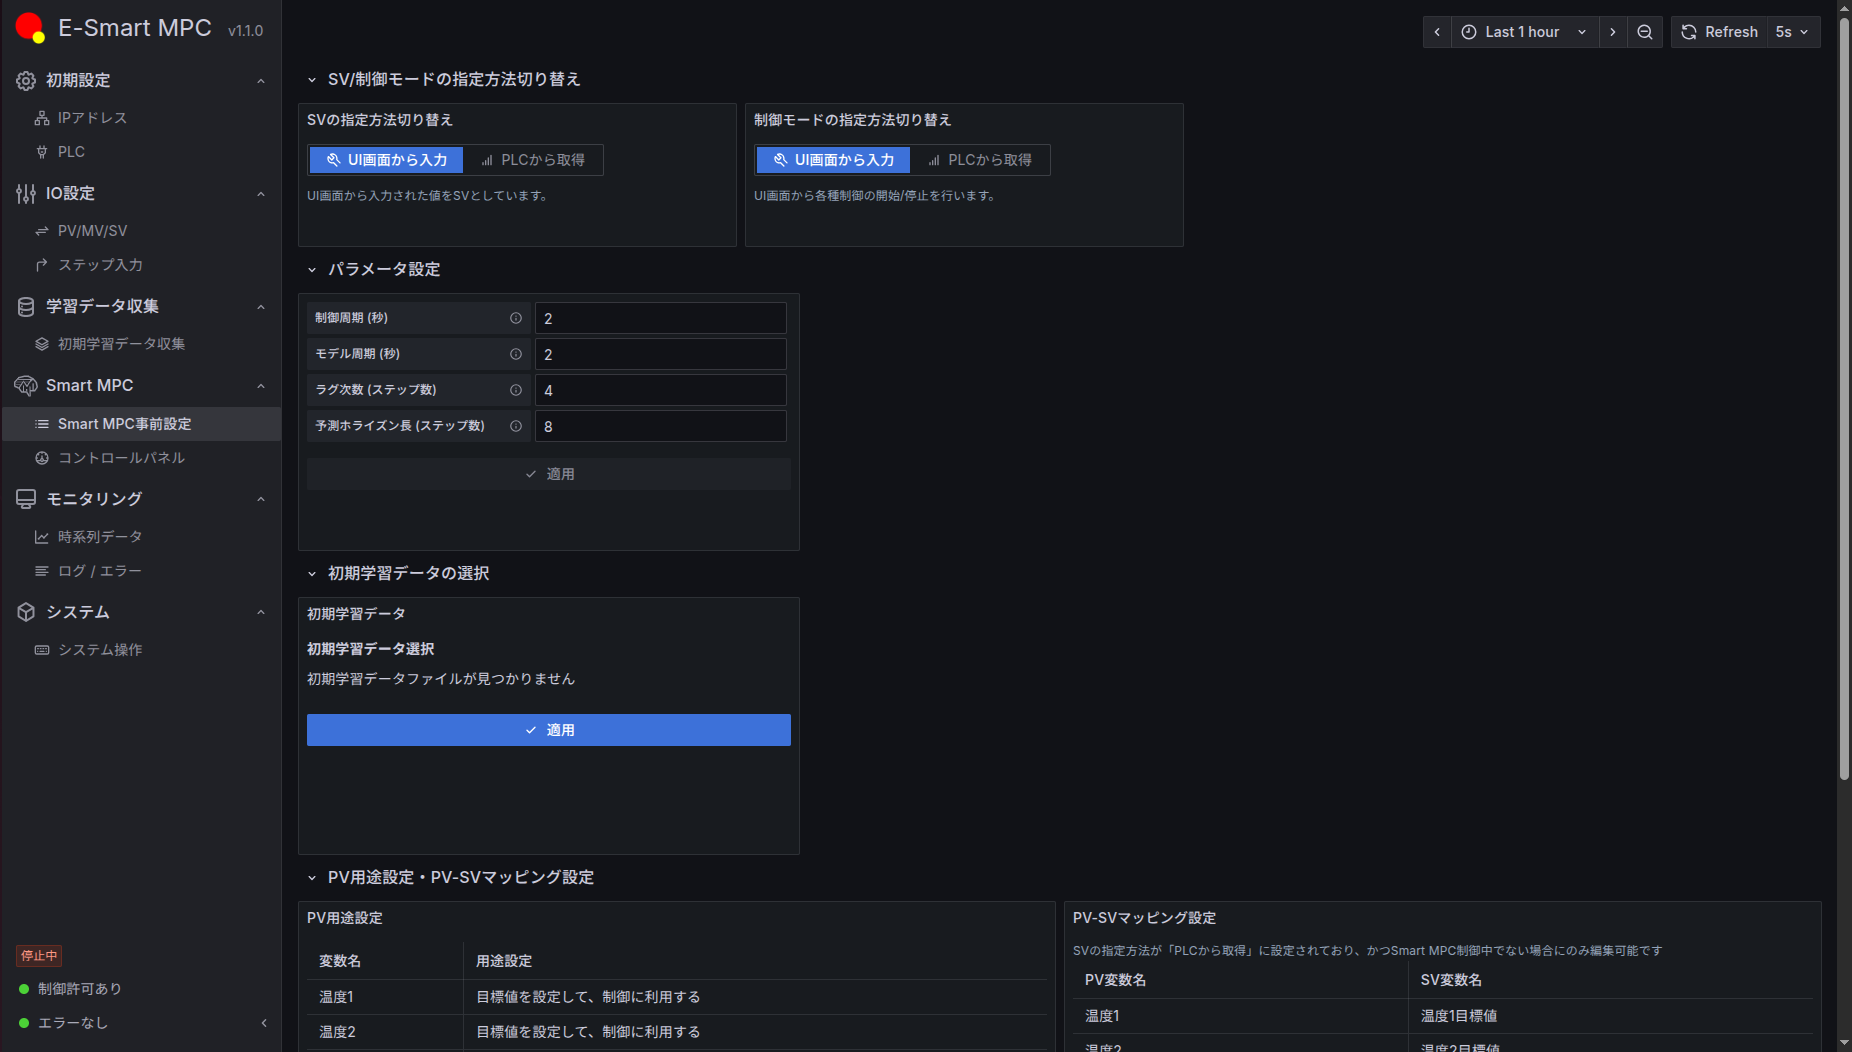The image size is (1852, 1052).
Task: Click the sliders icon beside IO設定
Action: (x=26, y=194)
